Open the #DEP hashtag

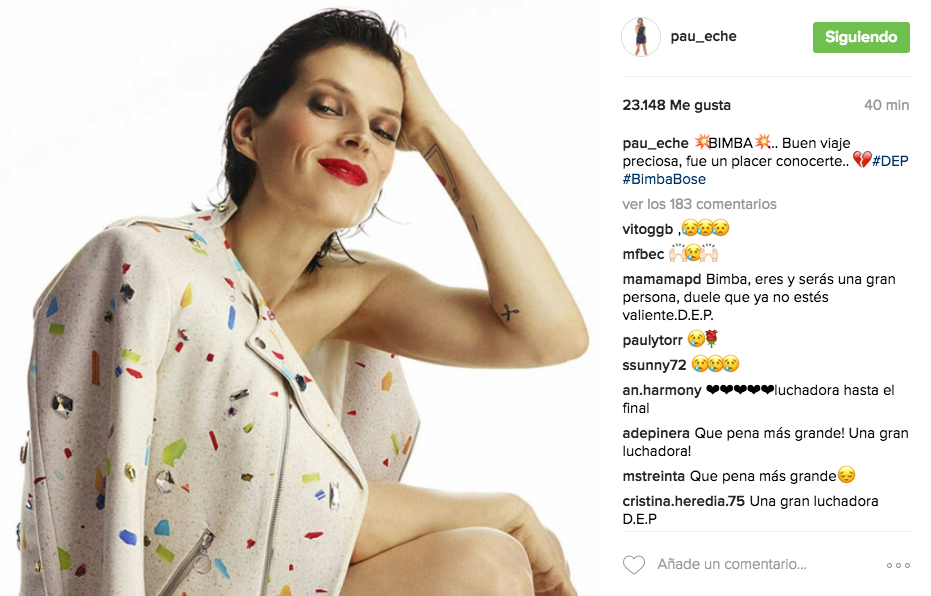pos(890,161)
